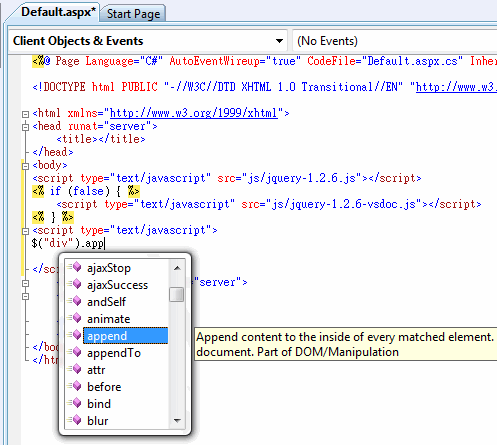
Task: Click the method icon beside ajaxSuccess
Action: point(74,284)
